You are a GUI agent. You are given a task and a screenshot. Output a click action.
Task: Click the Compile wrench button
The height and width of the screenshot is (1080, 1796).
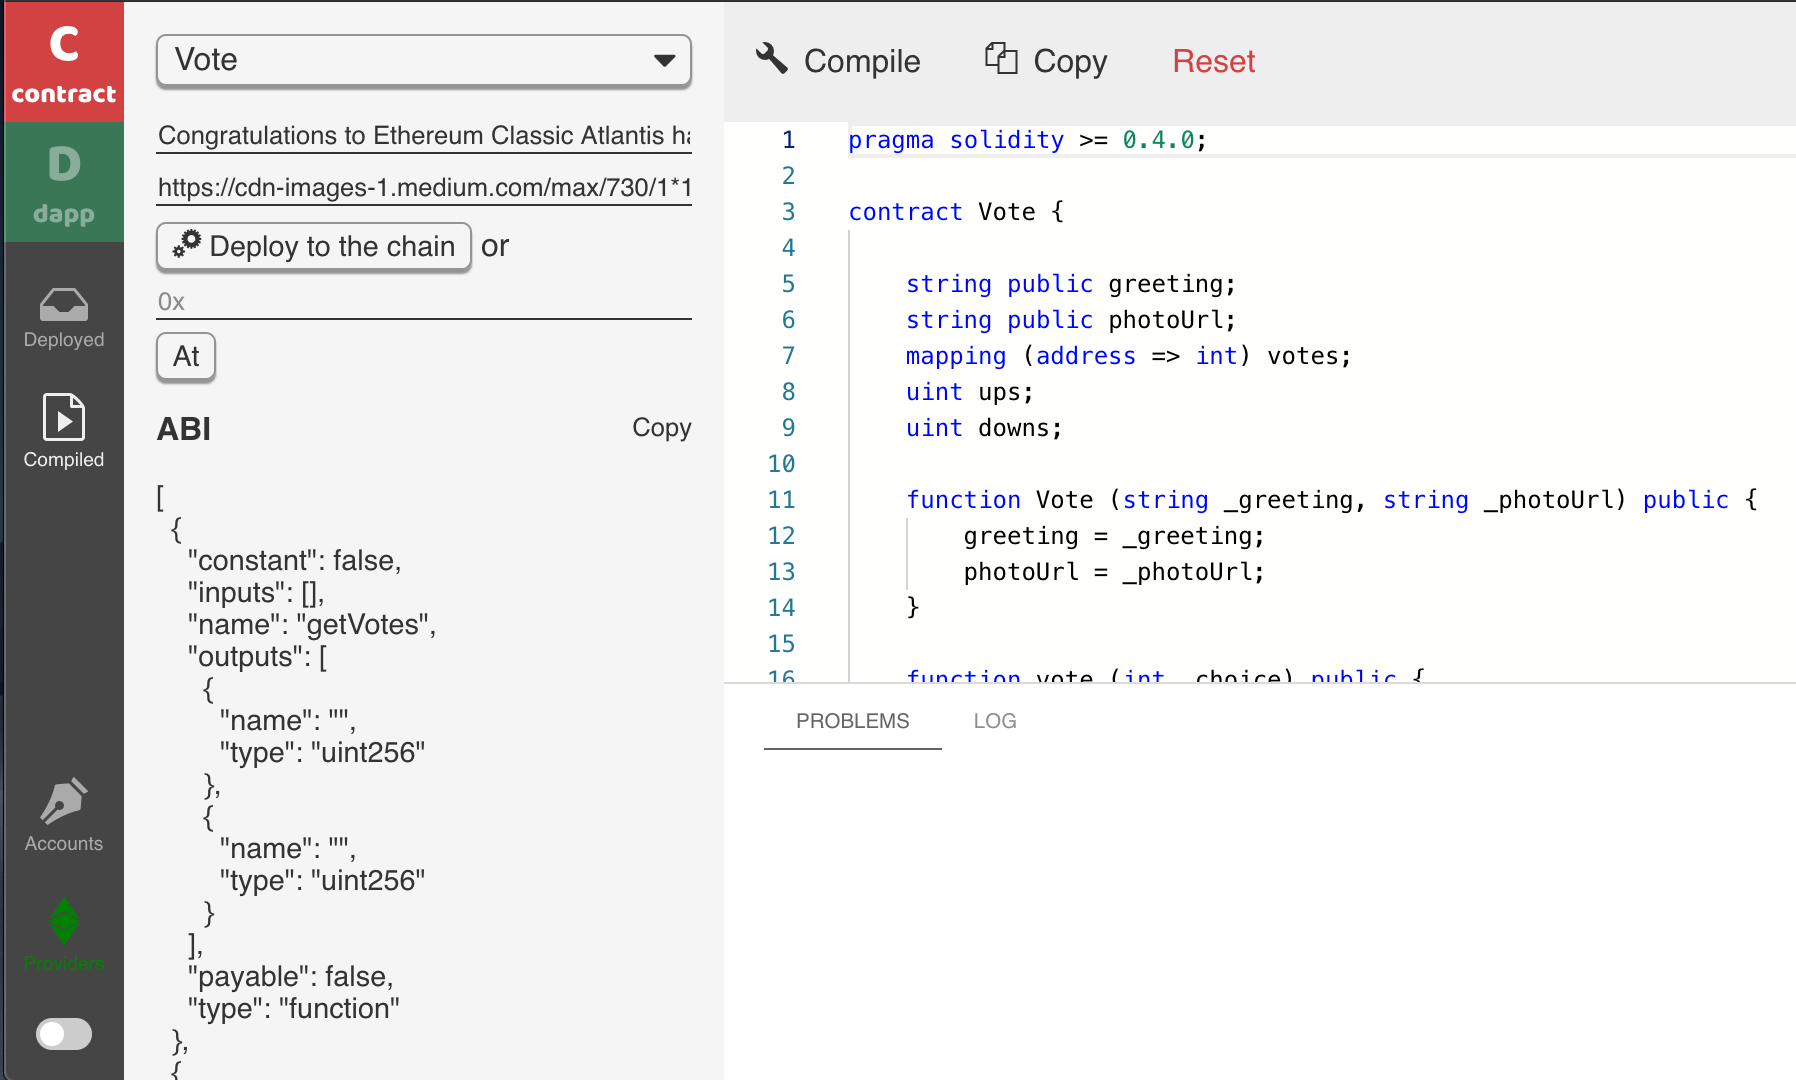click(837, 61)
